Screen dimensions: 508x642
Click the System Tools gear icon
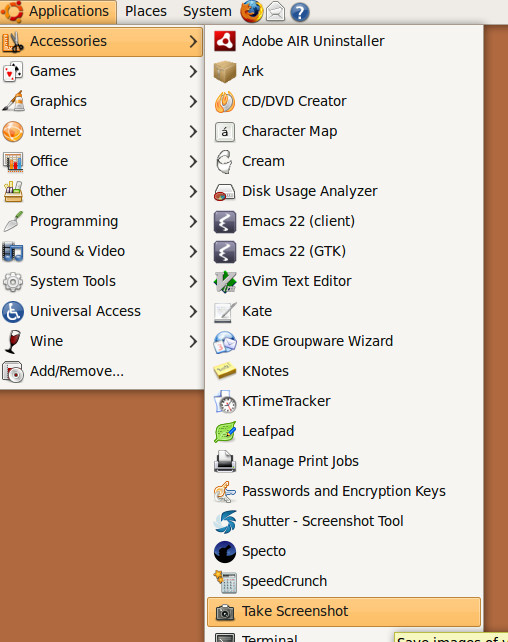13,282
